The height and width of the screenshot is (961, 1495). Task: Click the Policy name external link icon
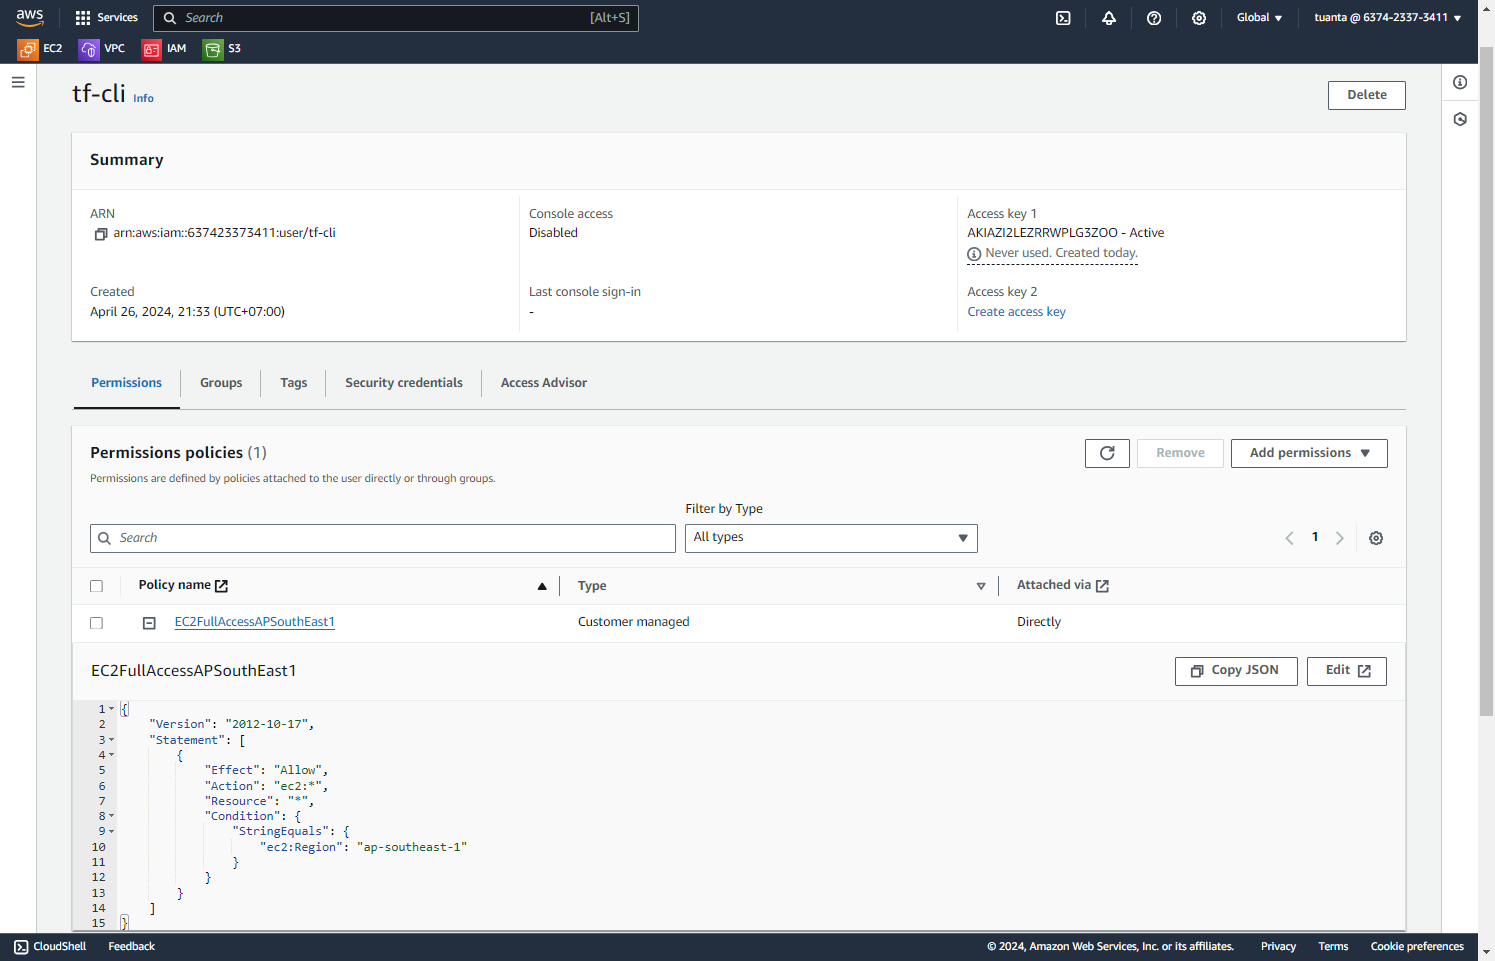(x=222, y=586)
